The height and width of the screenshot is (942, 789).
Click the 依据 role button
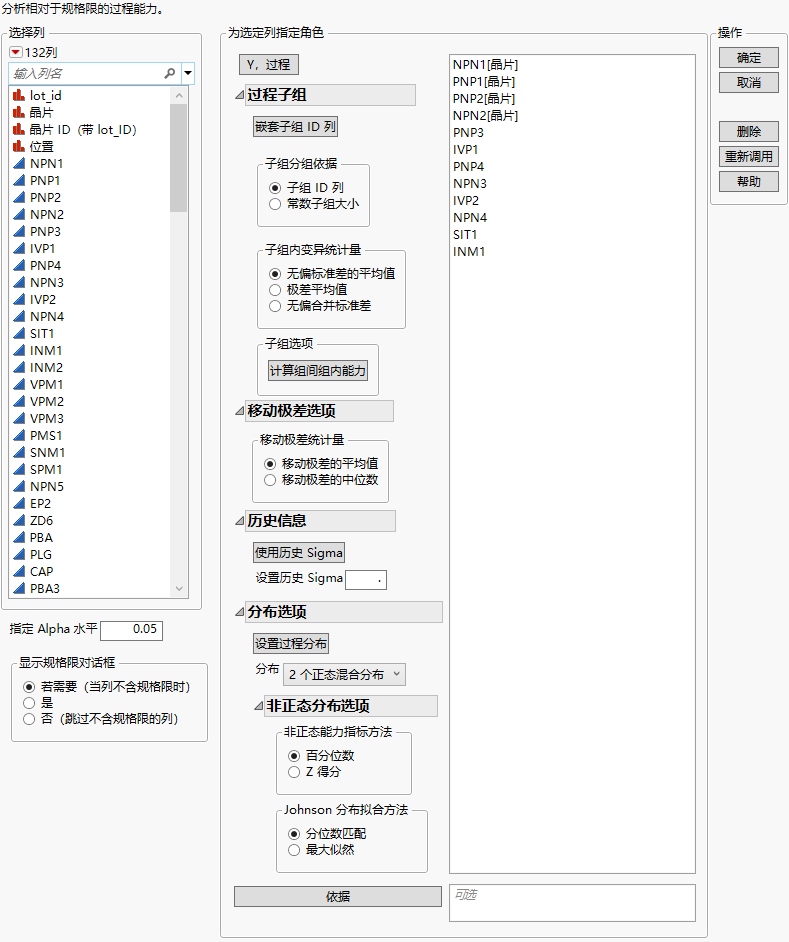click(338, 896)
